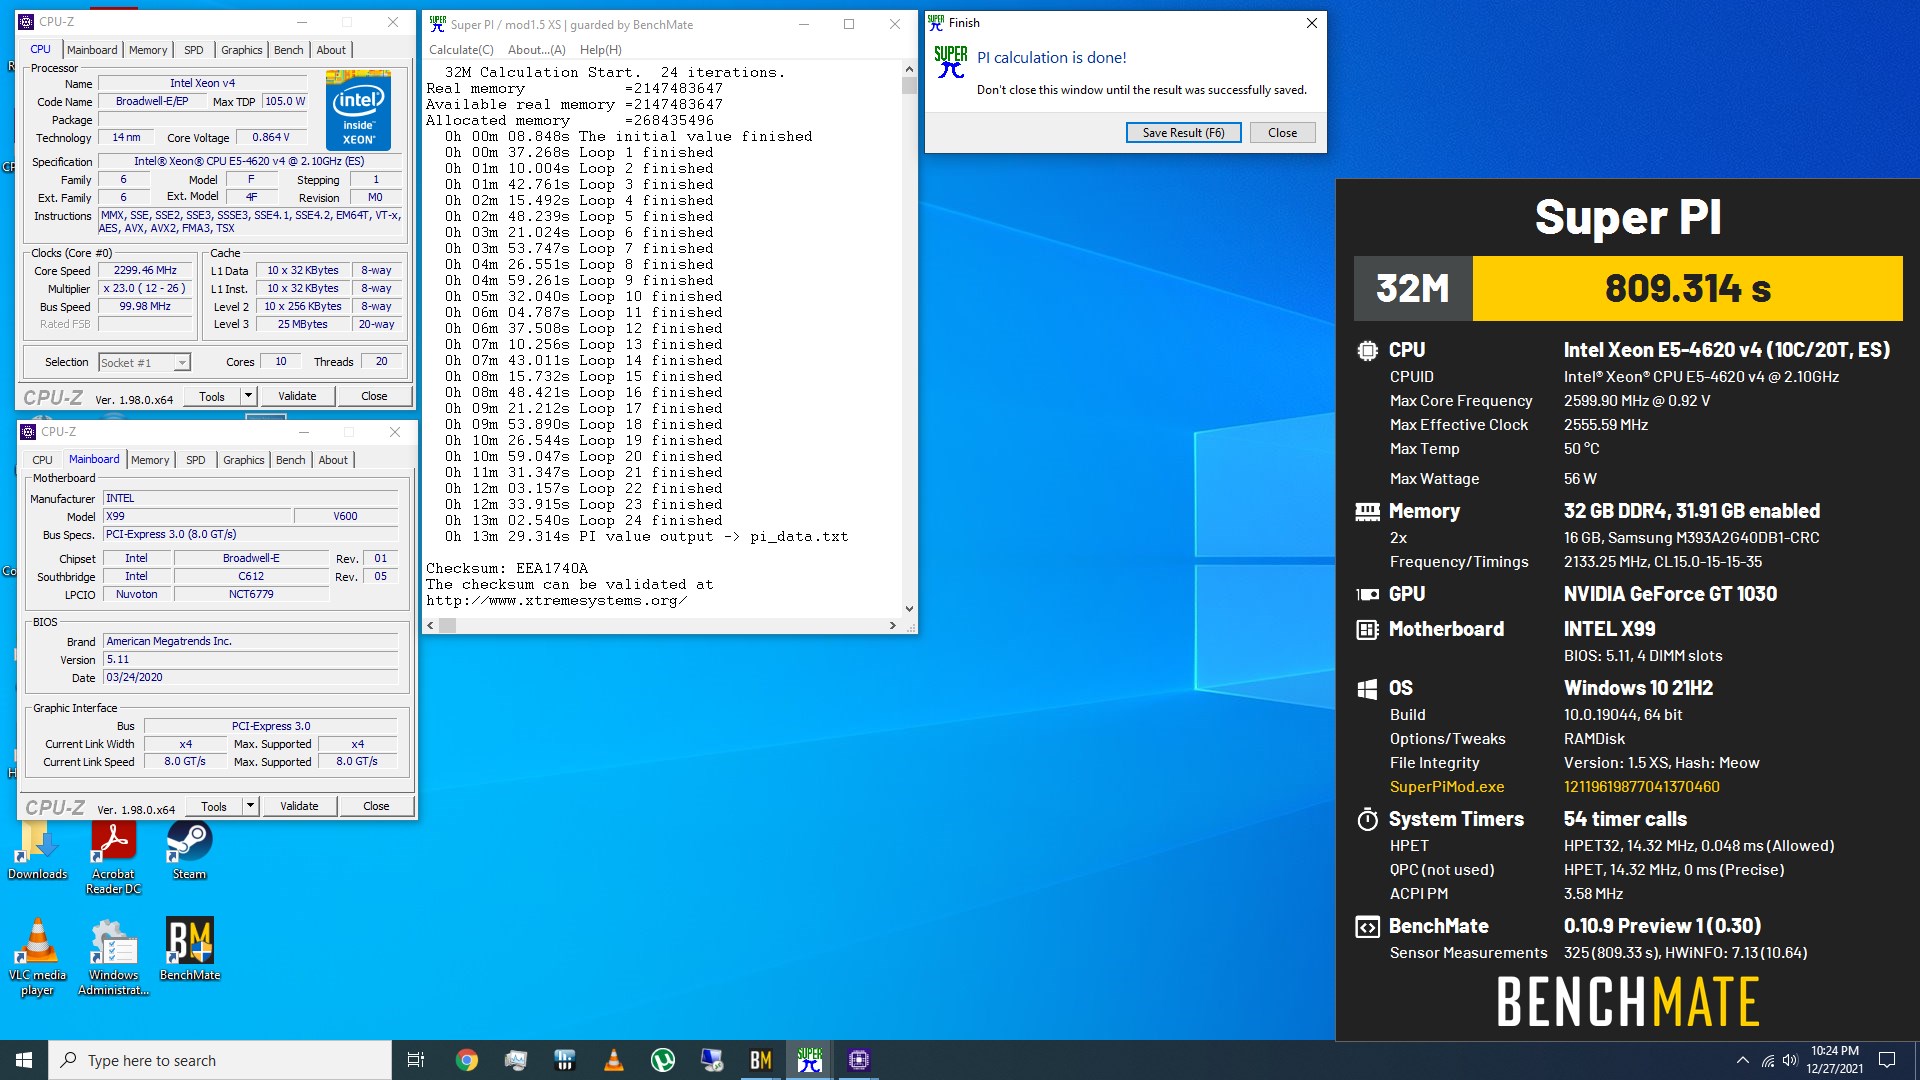Switch to Memory tab in upper CPU-Z
1920x1080 pixels.
pos(148,50)
